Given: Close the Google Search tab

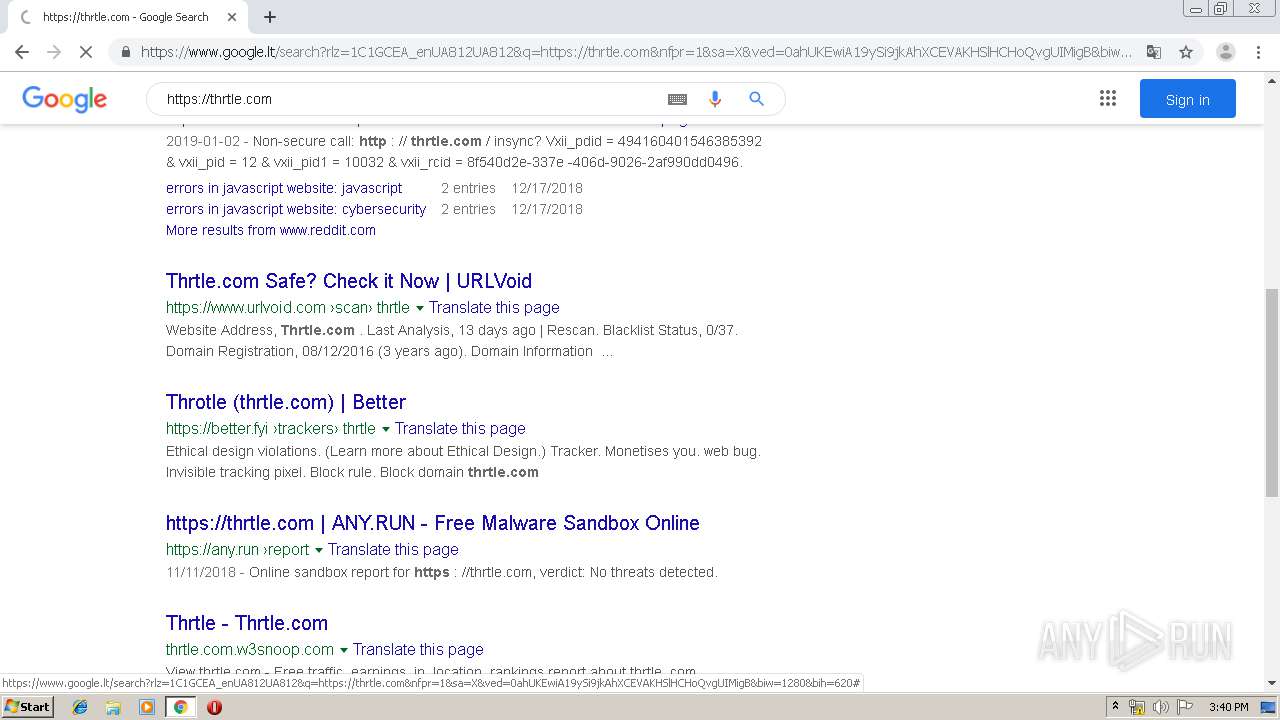Looking at the screenshot, I should point(232,17).
